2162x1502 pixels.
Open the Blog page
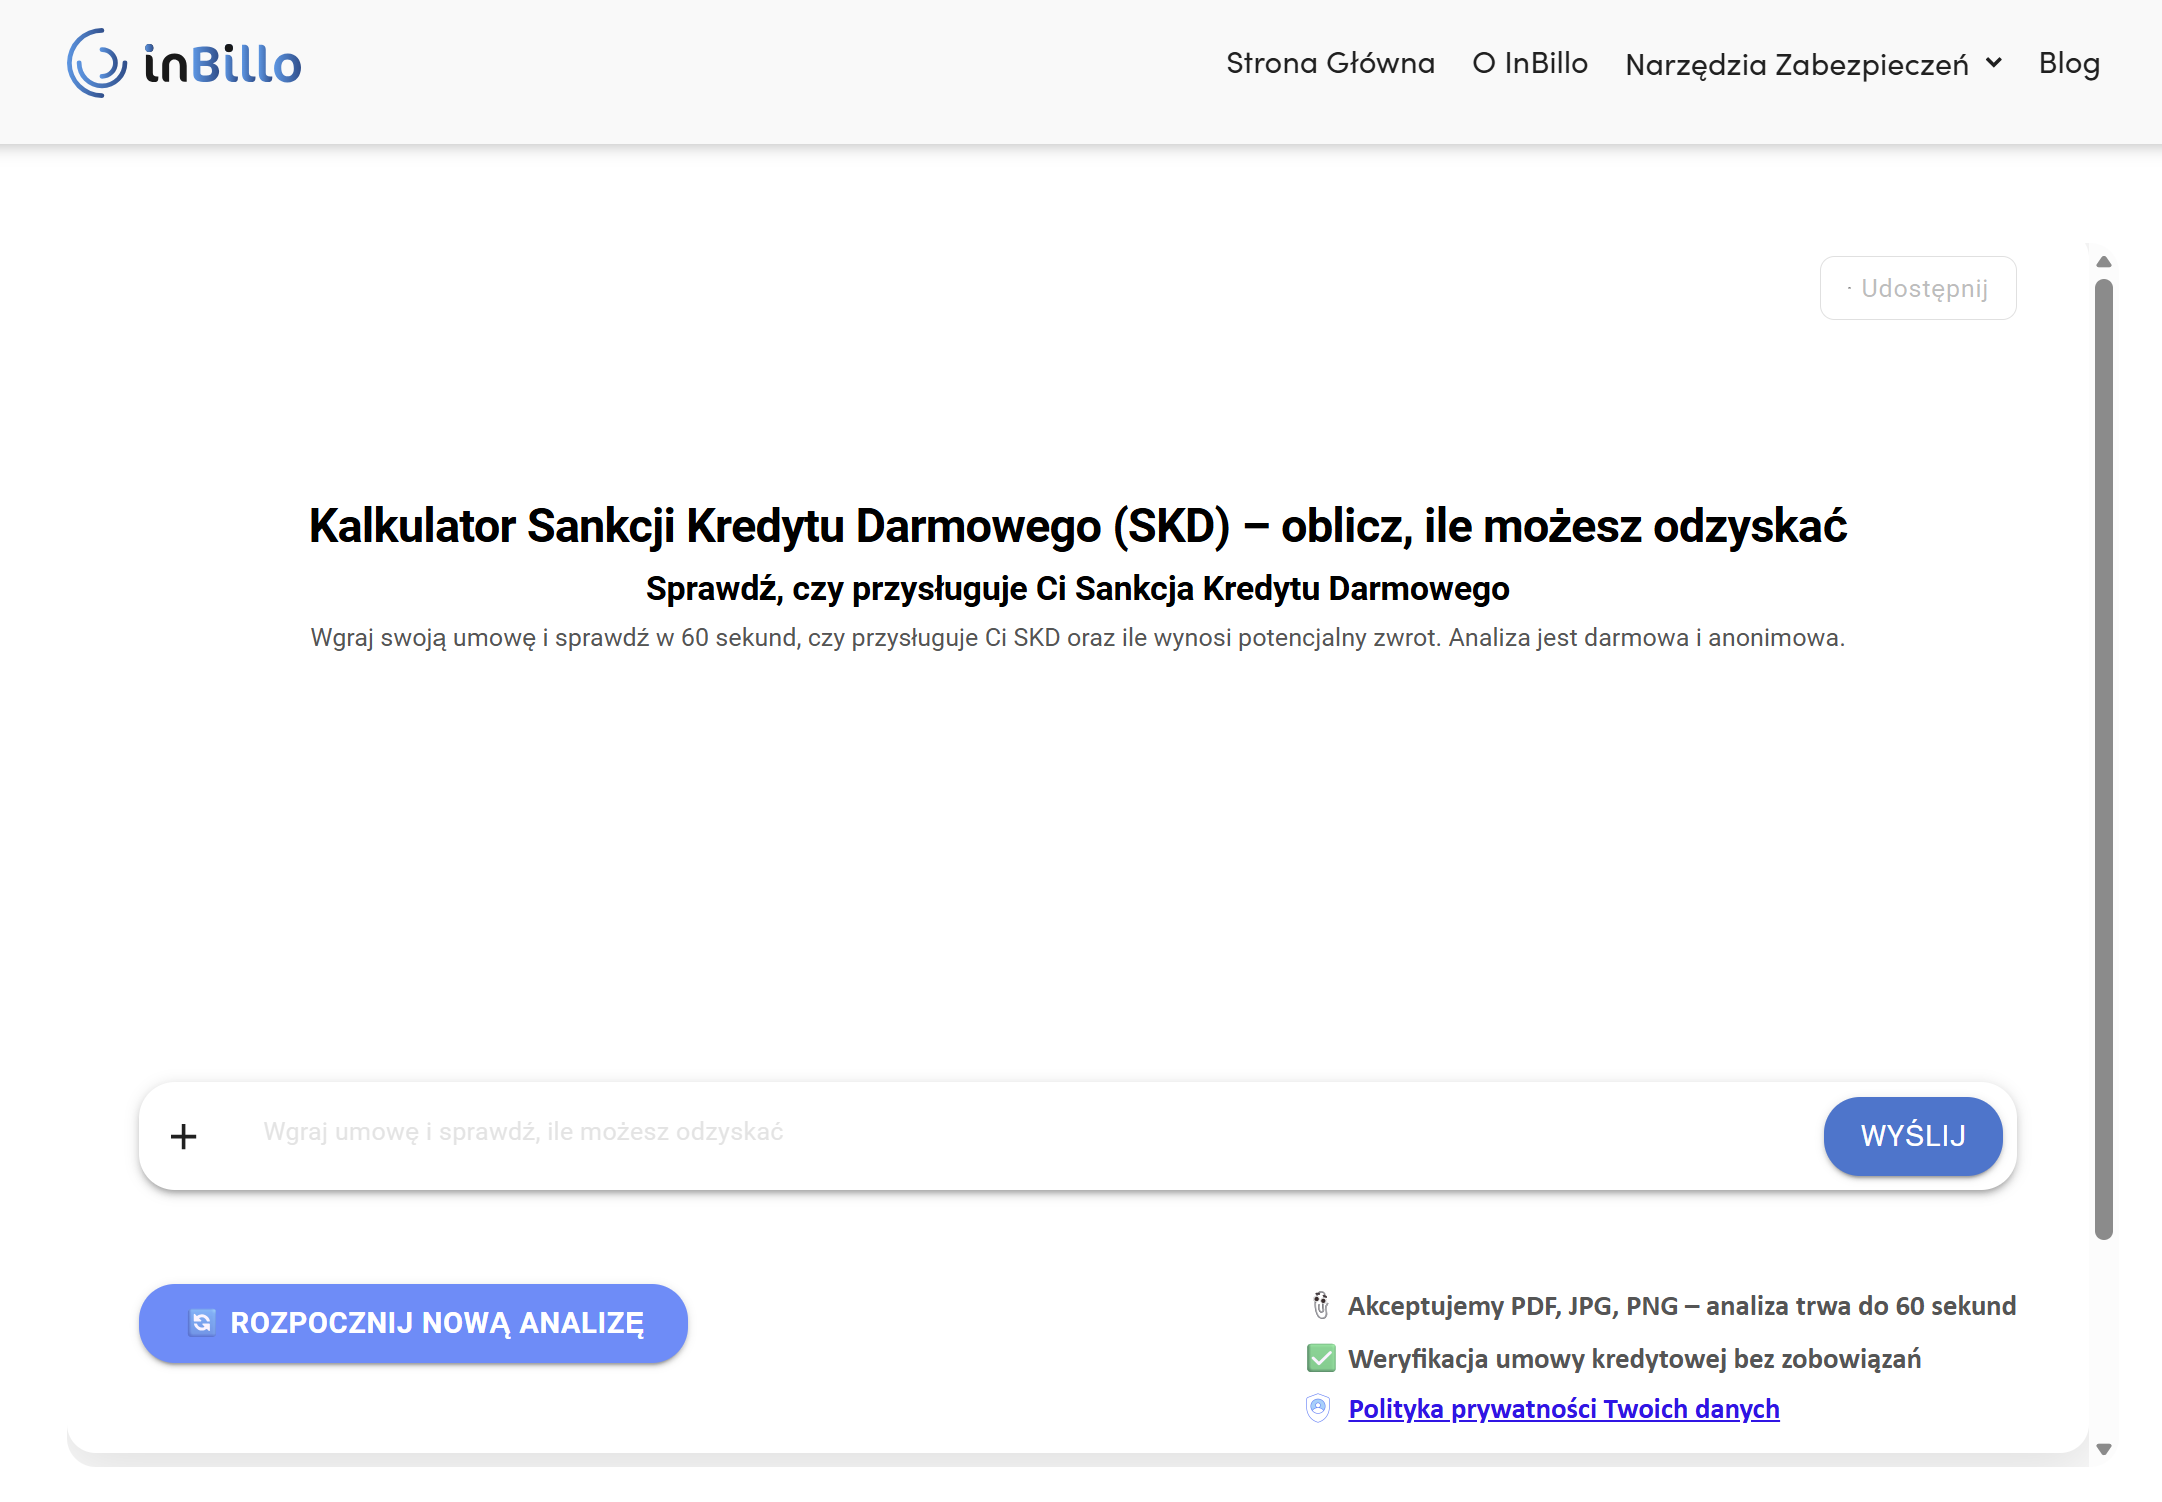[2068, 63]
